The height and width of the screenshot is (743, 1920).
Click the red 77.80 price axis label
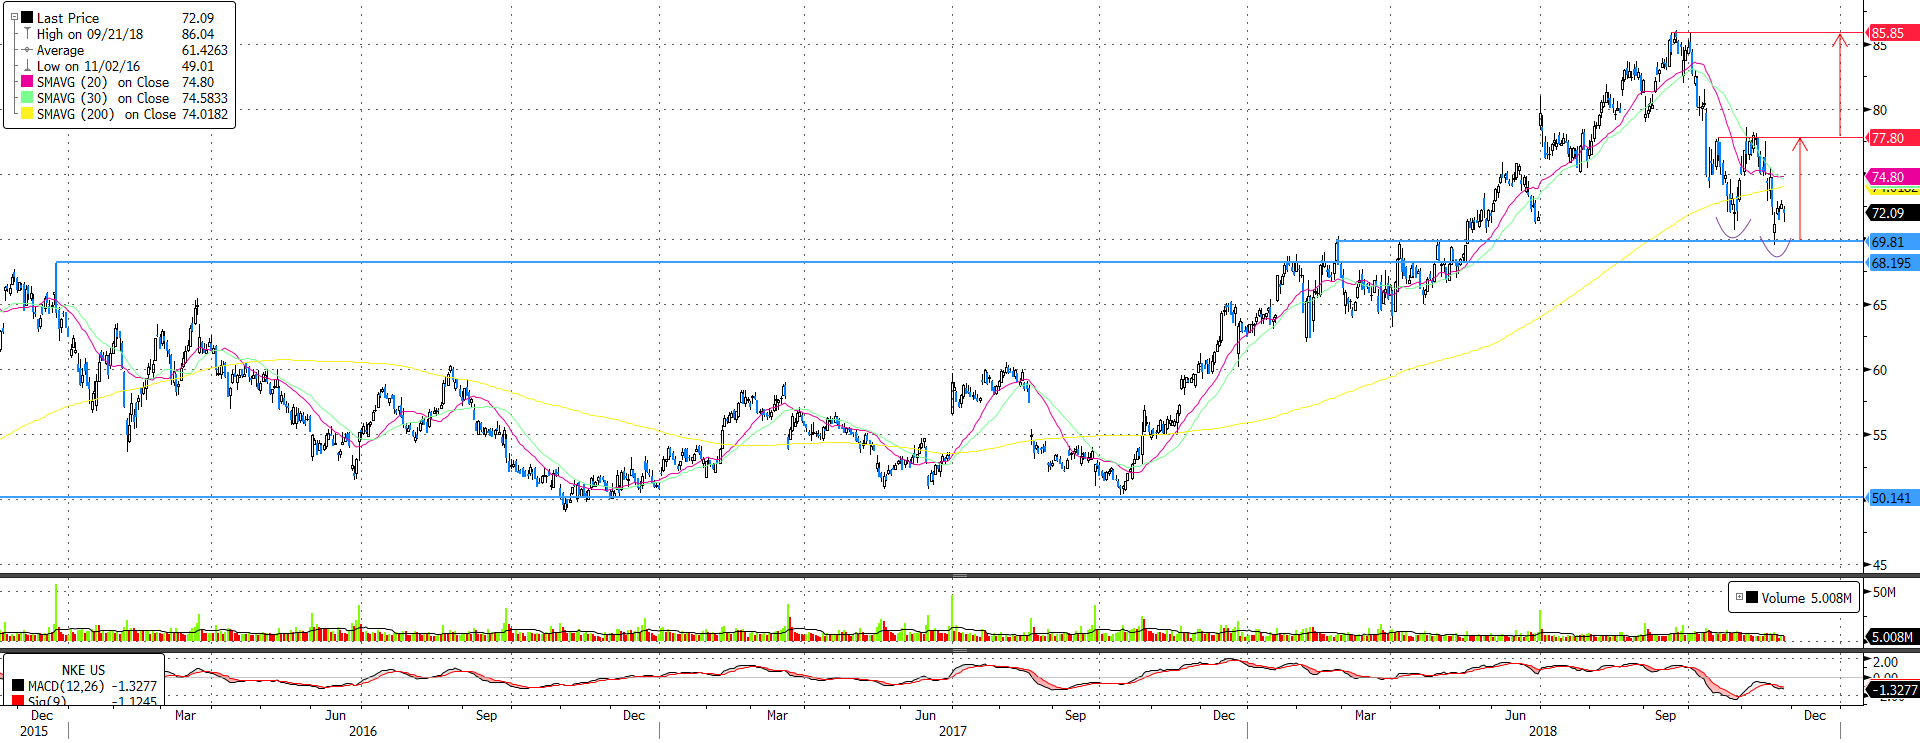[x=1893, y=138]
